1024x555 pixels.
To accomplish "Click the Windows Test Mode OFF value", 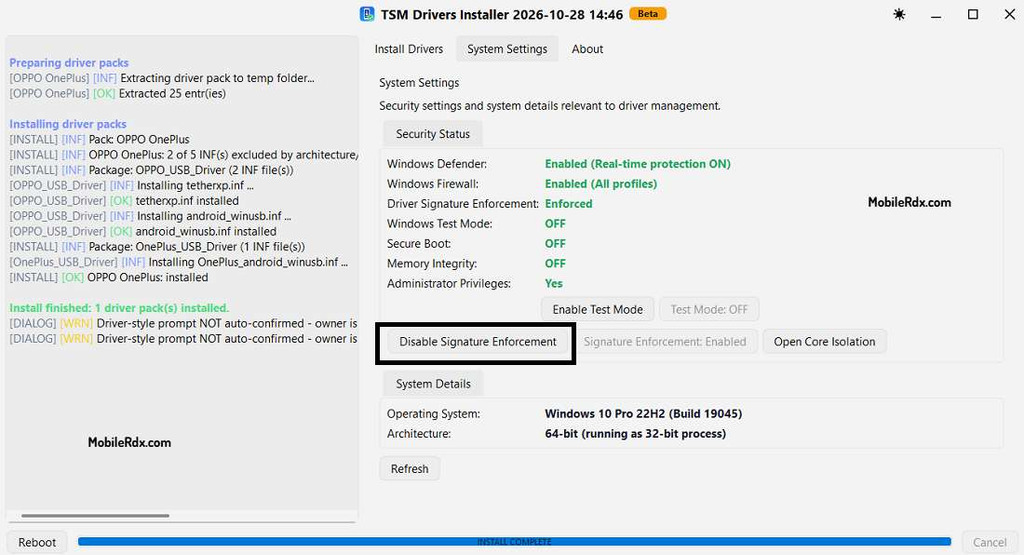I will [555, 224].
